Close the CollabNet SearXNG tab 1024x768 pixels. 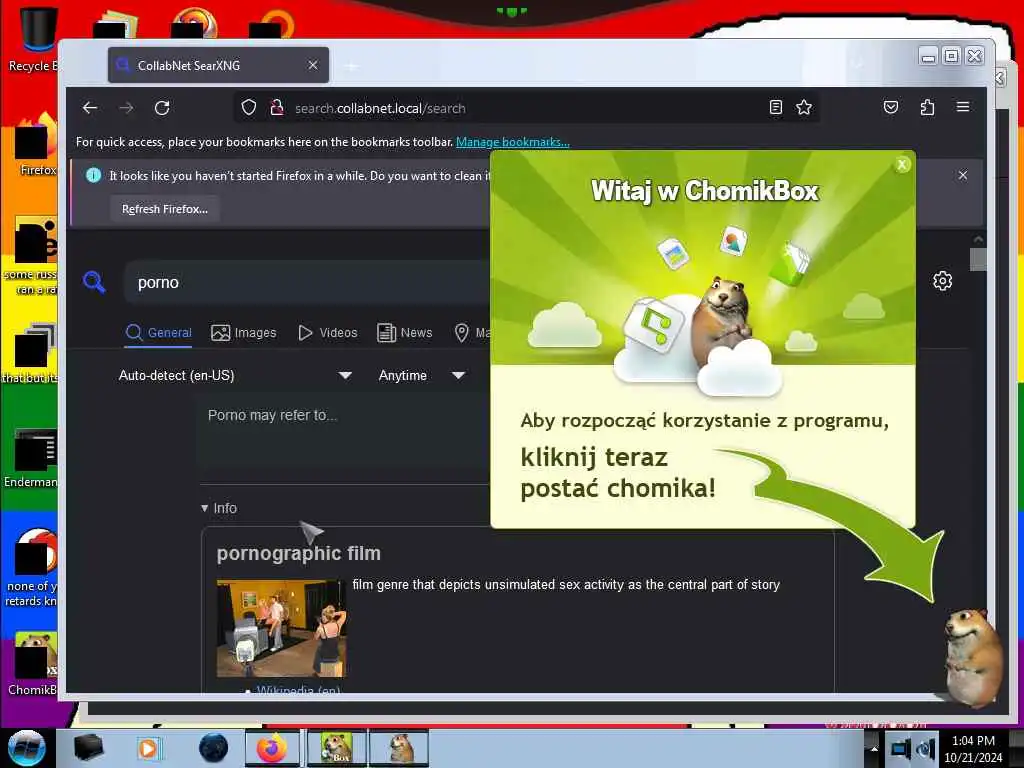[313, 65]
